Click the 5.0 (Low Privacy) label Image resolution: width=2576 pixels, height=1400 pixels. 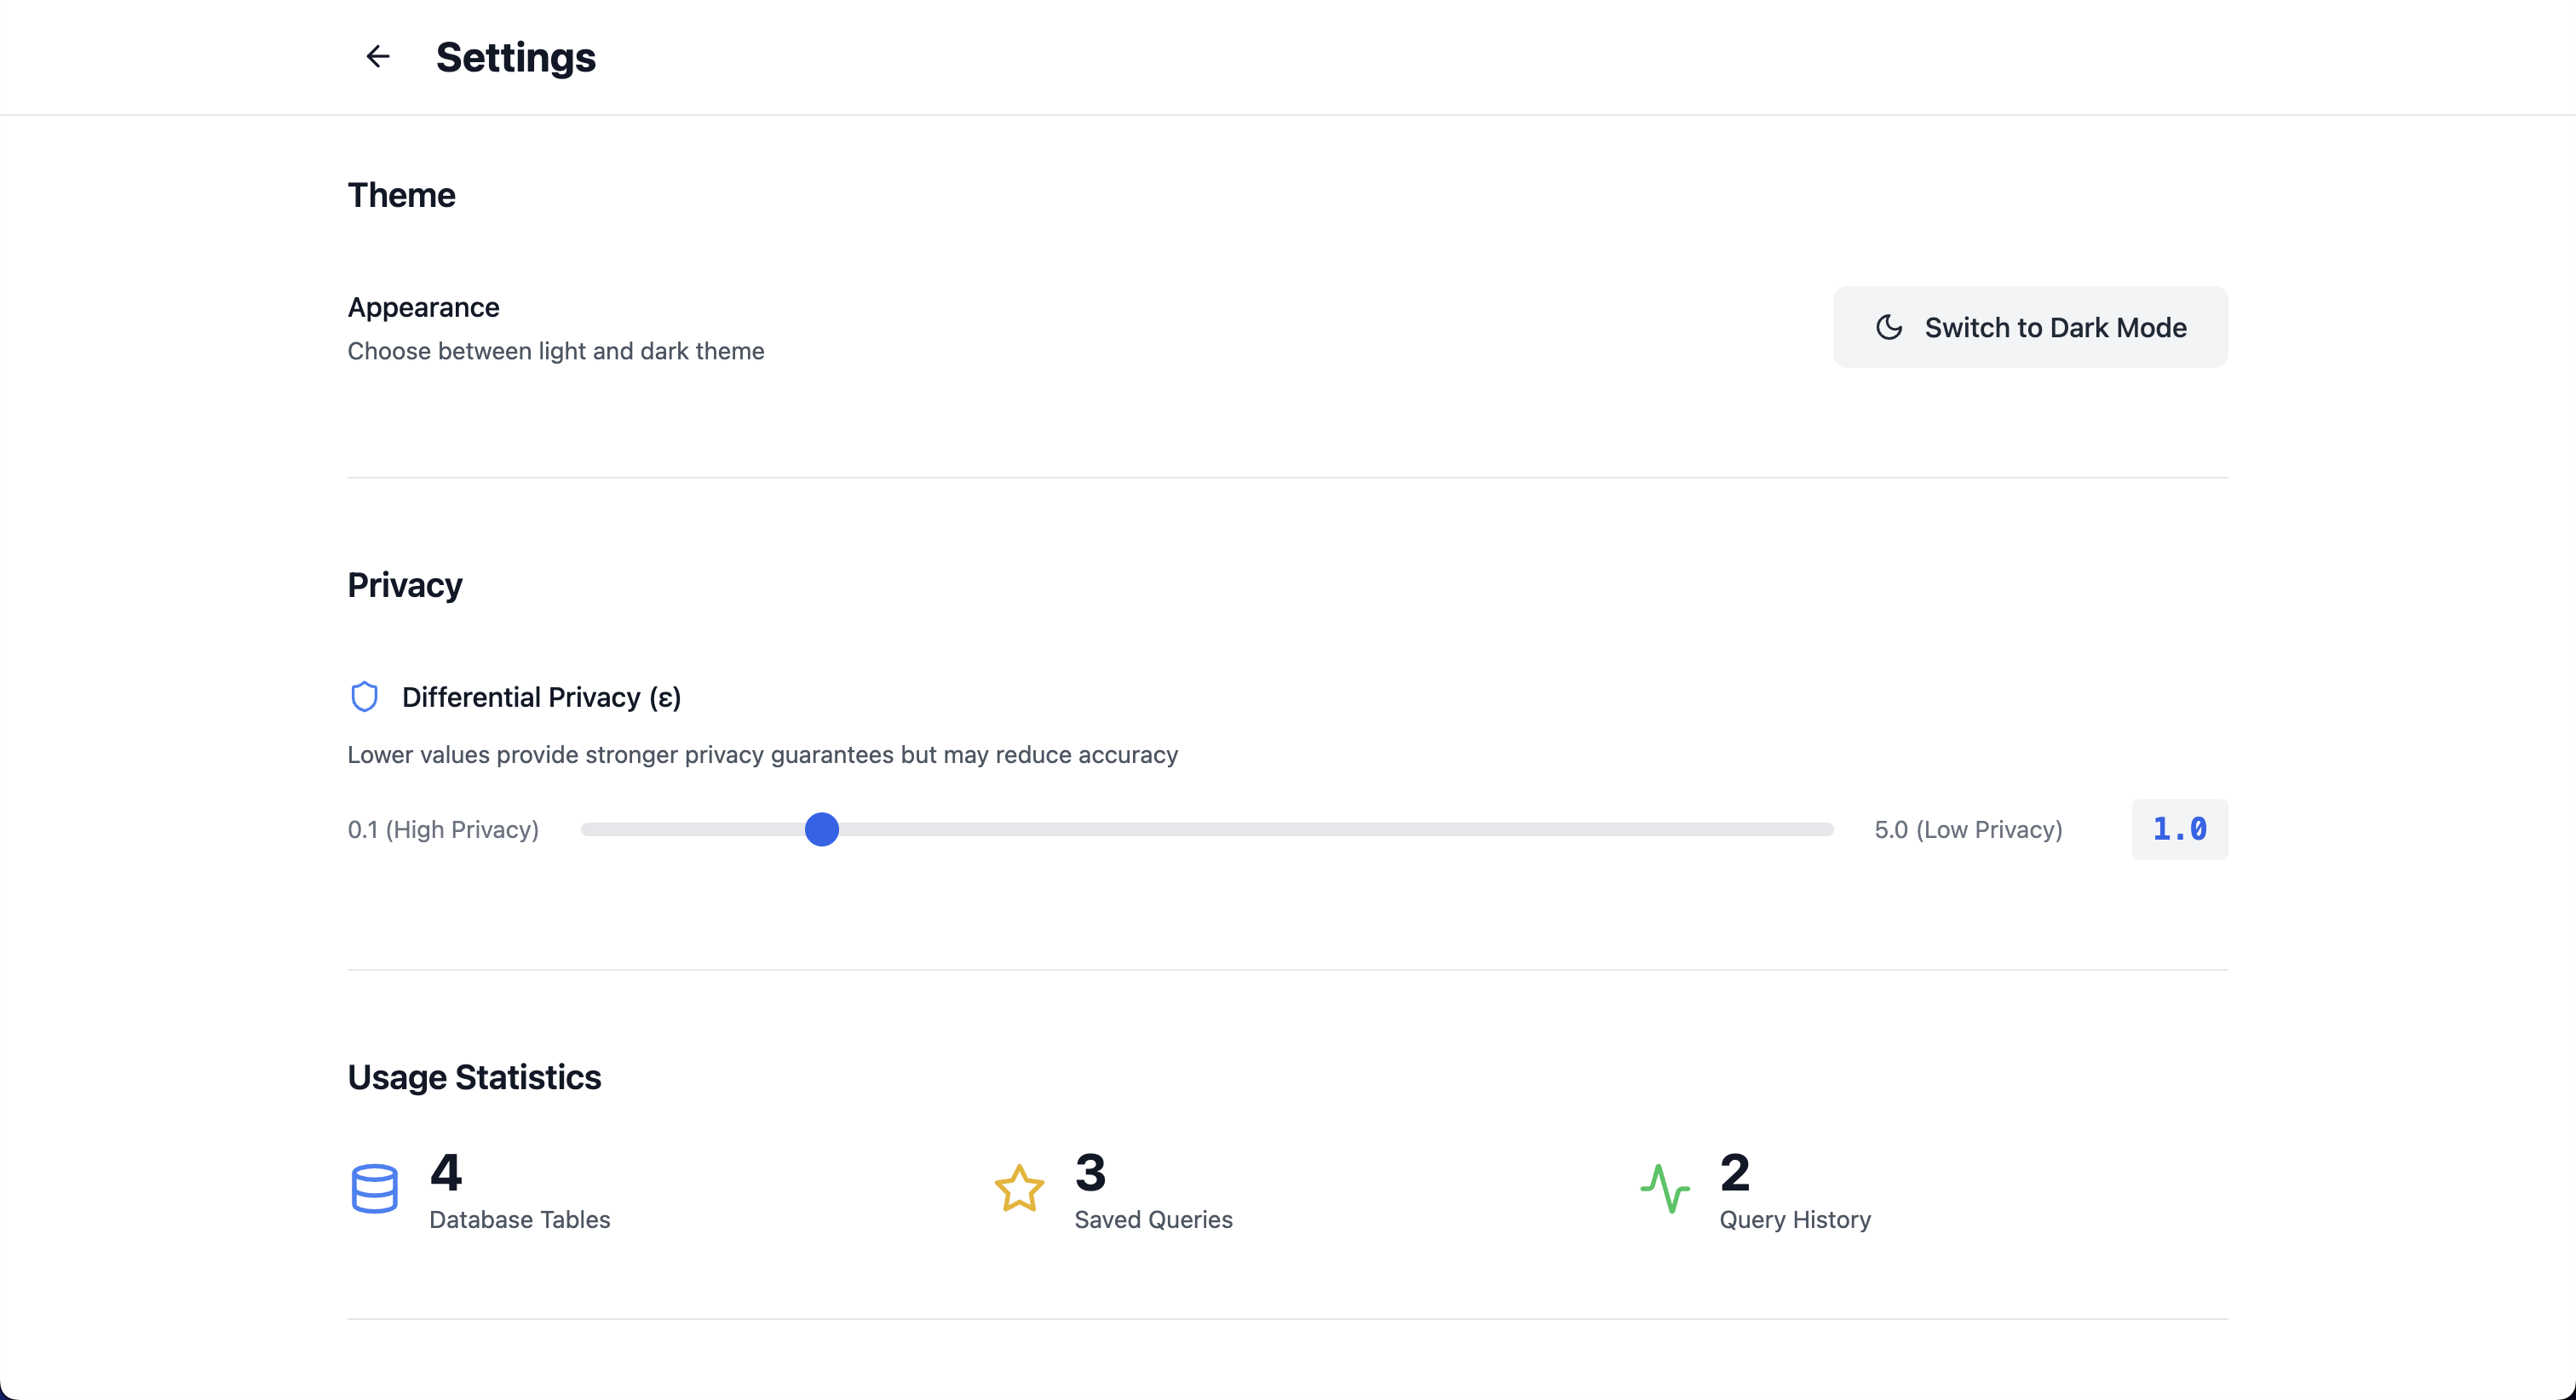1968,829
